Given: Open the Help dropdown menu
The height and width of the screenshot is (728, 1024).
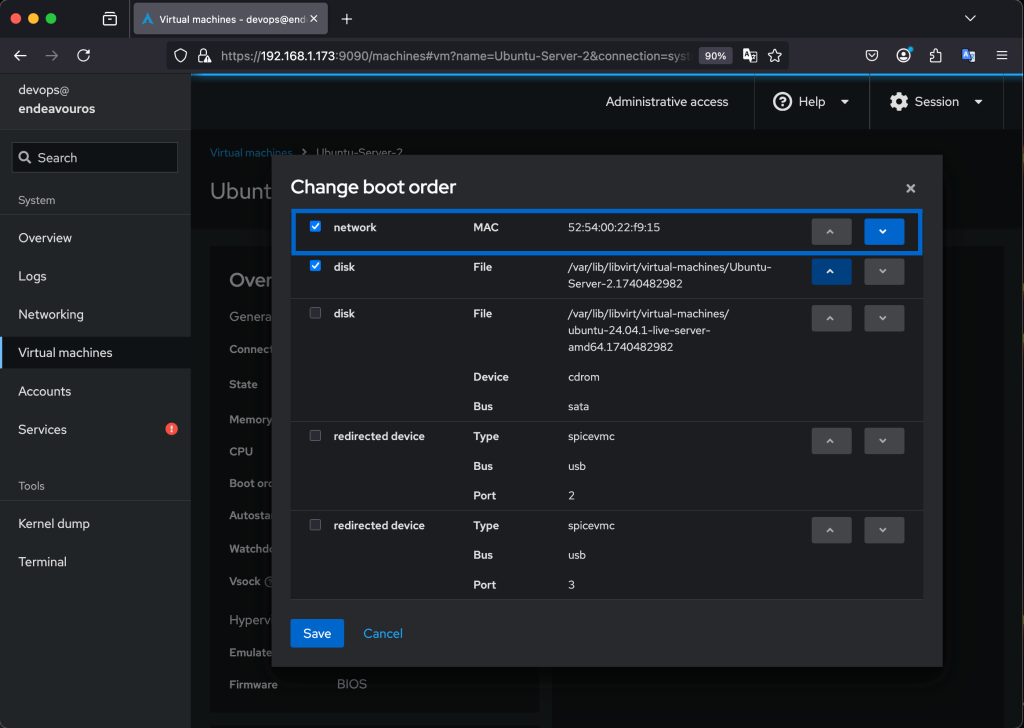Looking at the screenshot, I should (x=811, y=102).
